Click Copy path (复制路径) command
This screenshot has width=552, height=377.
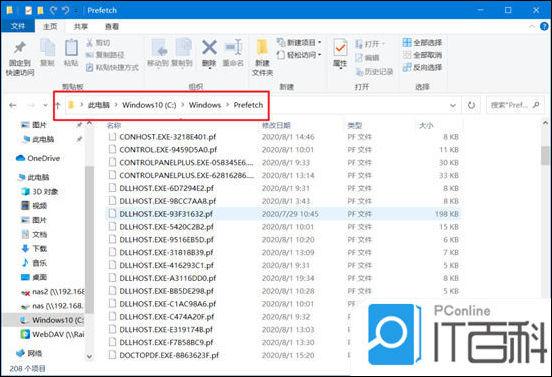pyautogui.click(x=105, y=55)
